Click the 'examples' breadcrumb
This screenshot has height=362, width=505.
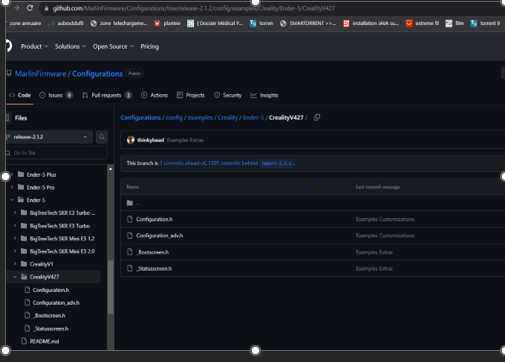pos(200,117)
